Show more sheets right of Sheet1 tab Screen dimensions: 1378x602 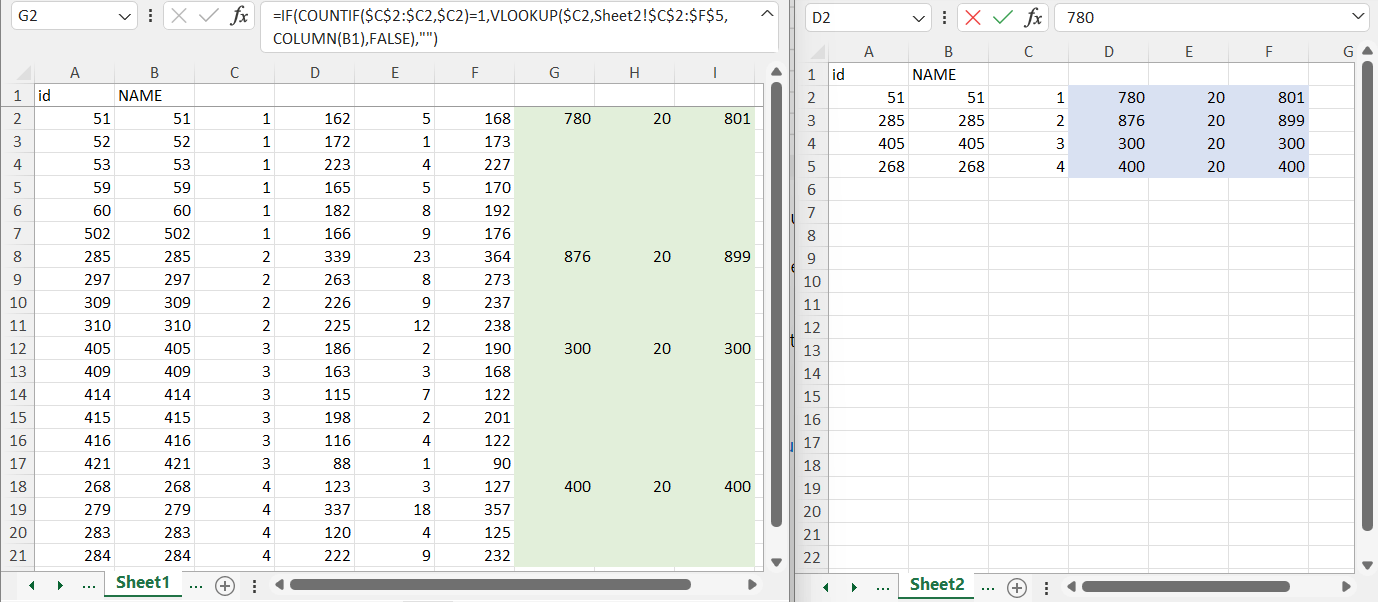click(x=195, y=585)
